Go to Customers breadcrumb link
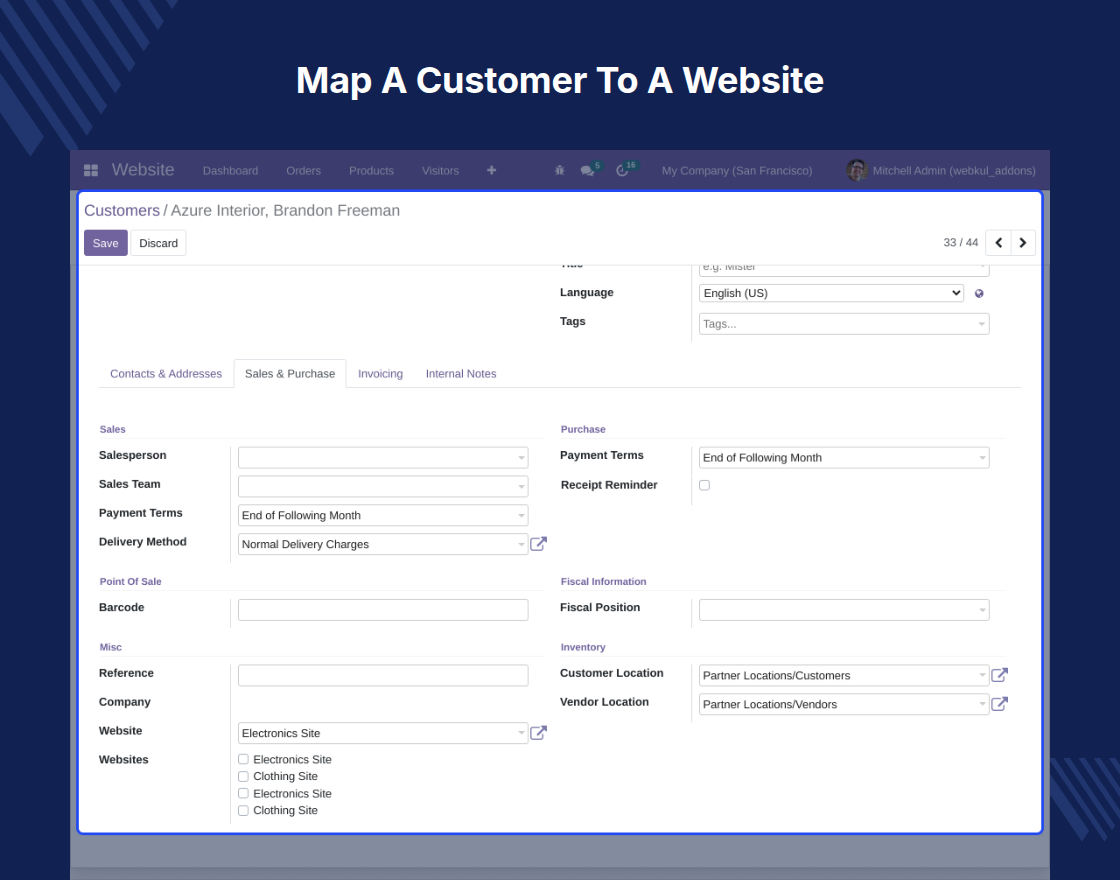The width and height of the screenshot is (1120, 880). [x=122, y=211]
